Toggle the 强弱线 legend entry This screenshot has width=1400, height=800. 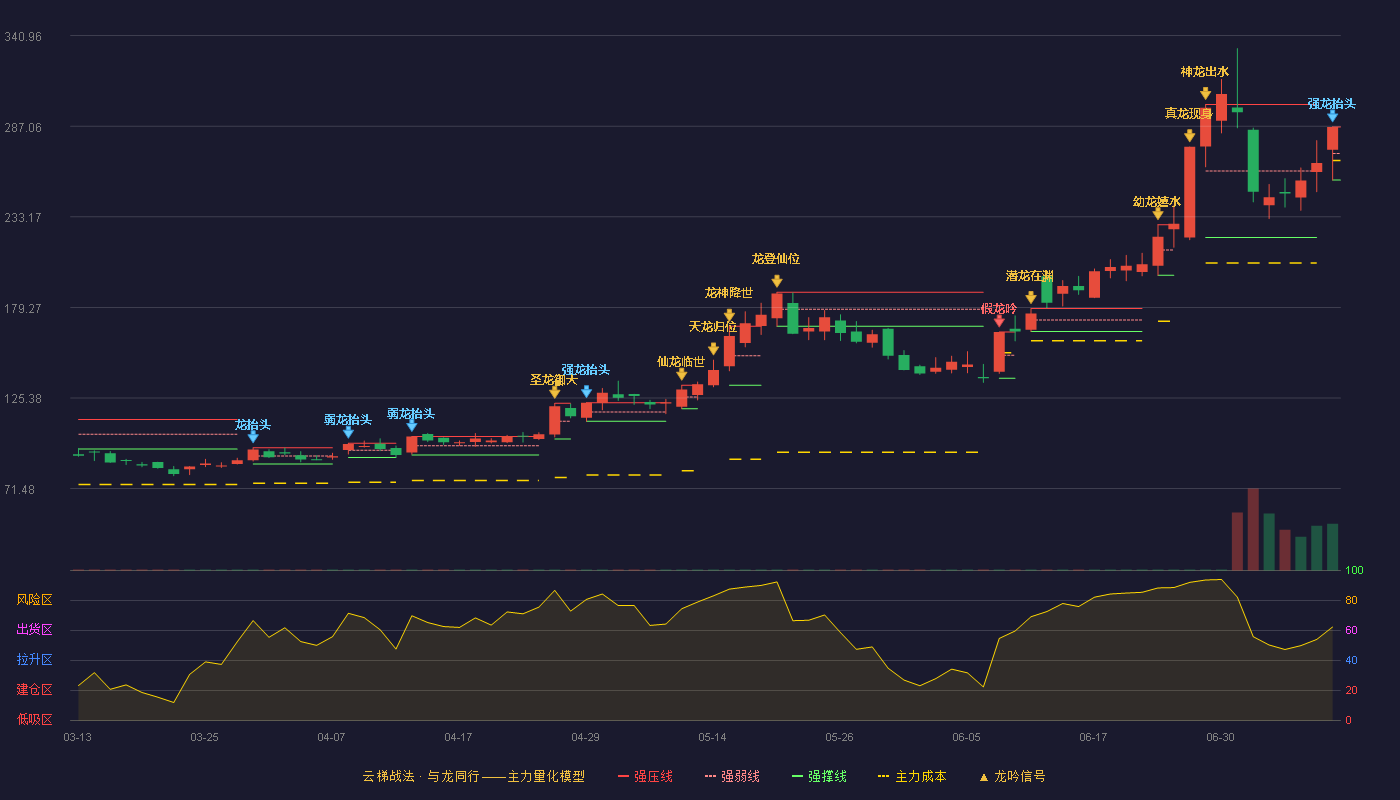pos(732,776)
